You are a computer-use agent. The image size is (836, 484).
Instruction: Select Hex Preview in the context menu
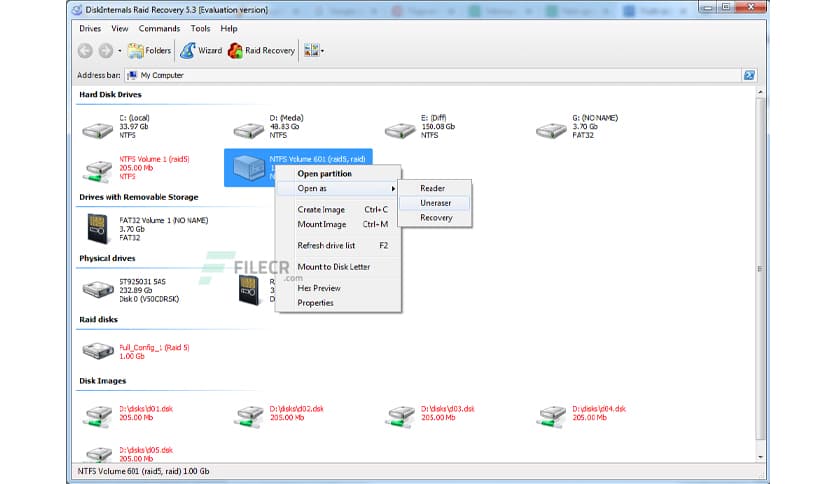click(x=338, y=288)
